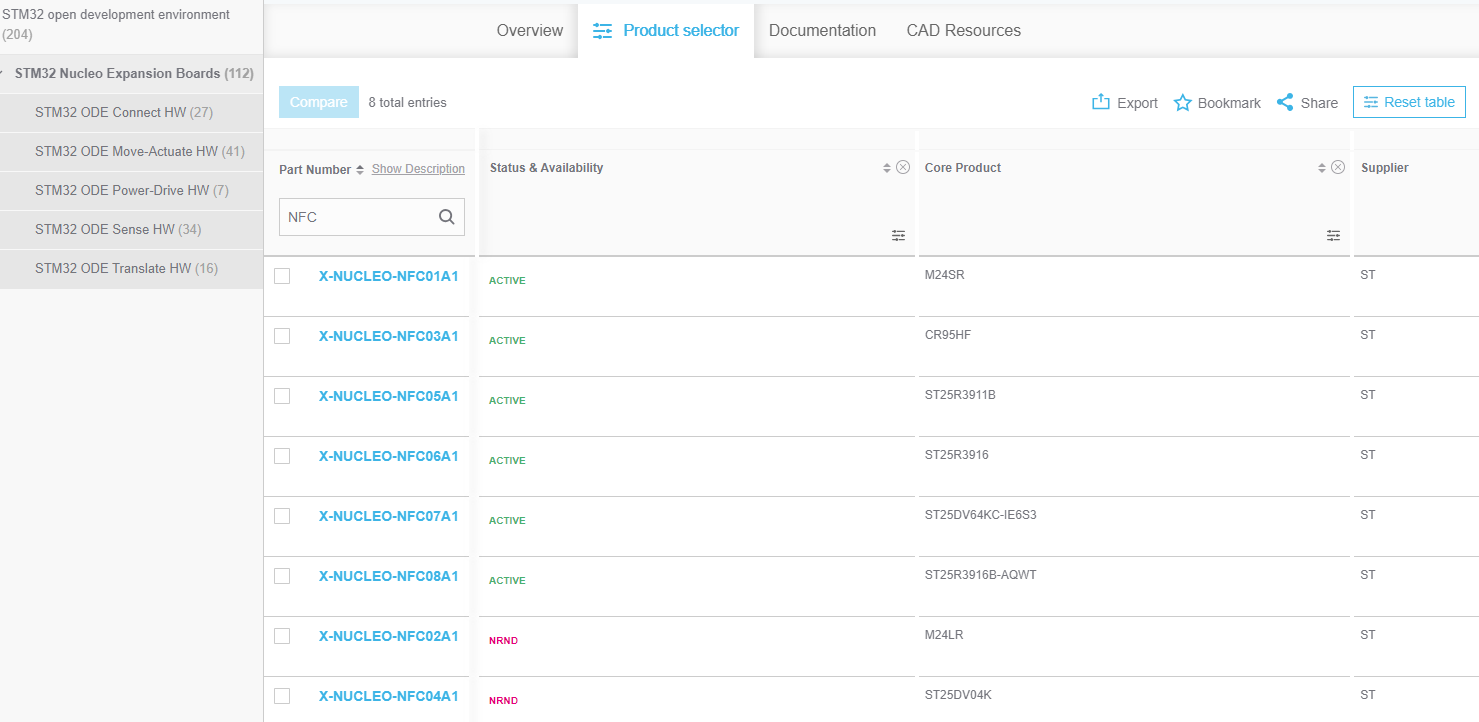This screenshot has height=722, width=1479.
Task: Open the X-NUCLEO-NFC06A1 product link
Action: 388,456
